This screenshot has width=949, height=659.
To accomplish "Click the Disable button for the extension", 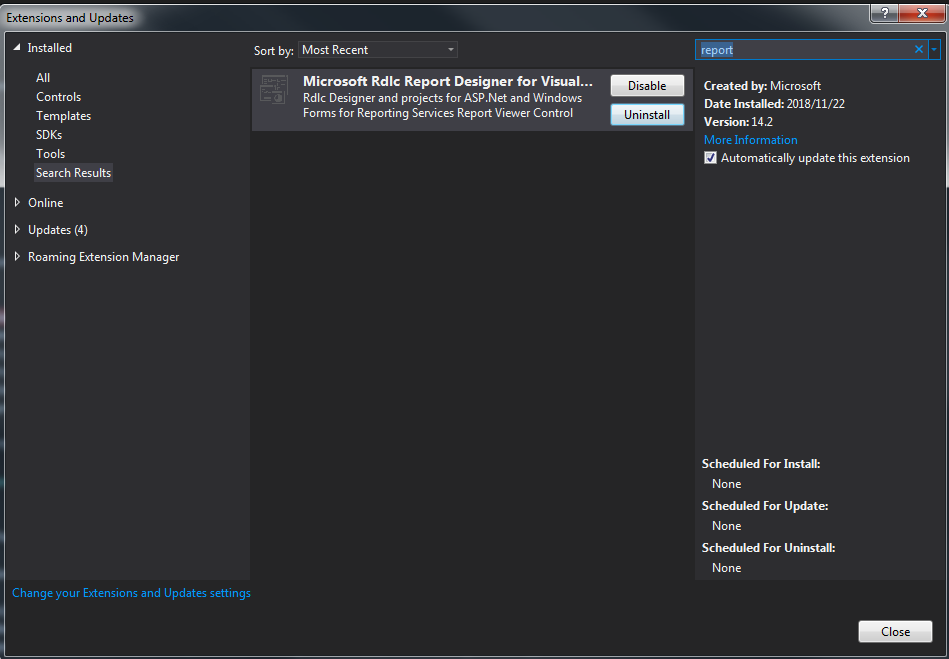I will [646, 85].
